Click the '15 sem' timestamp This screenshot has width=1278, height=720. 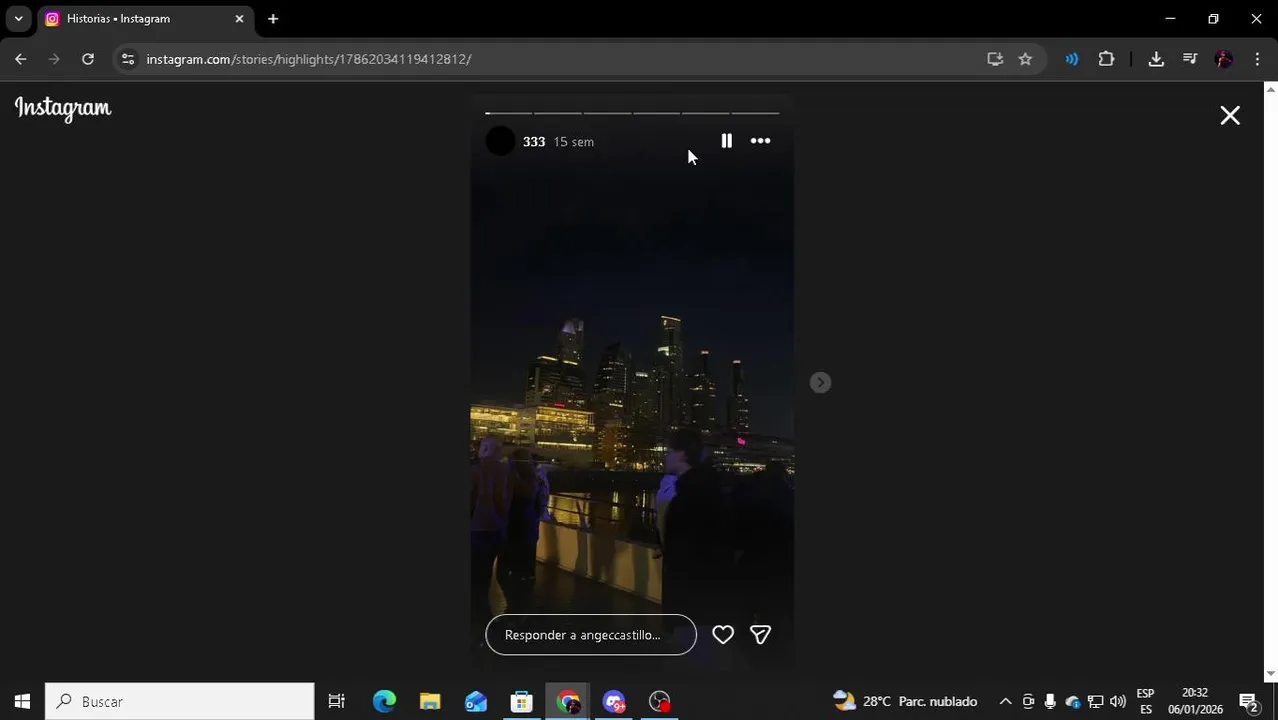(574, 142)
